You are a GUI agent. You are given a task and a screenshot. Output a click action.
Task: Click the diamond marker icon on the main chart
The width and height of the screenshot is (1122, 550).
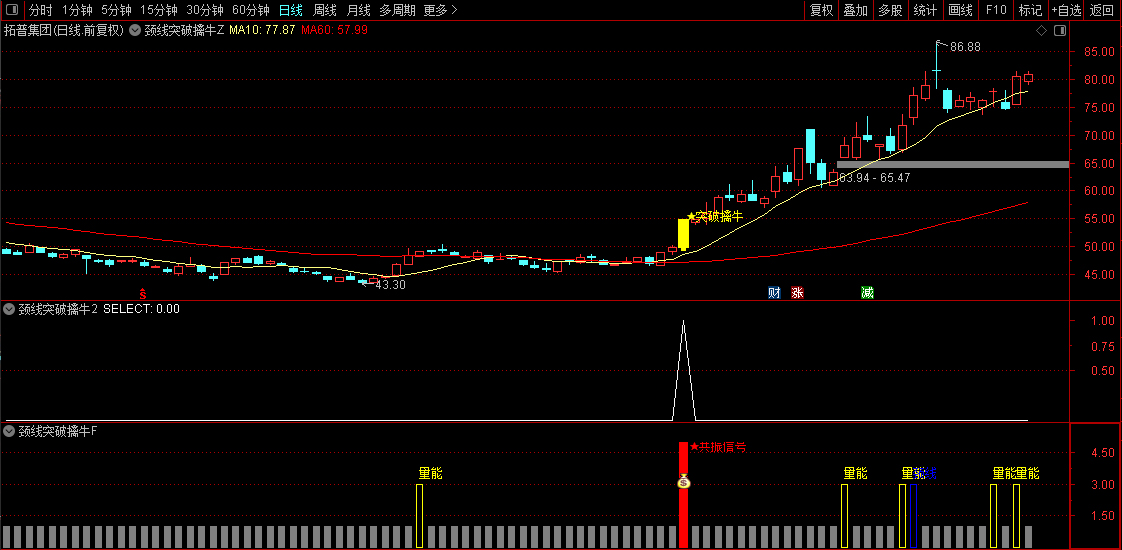[1041, 30]
